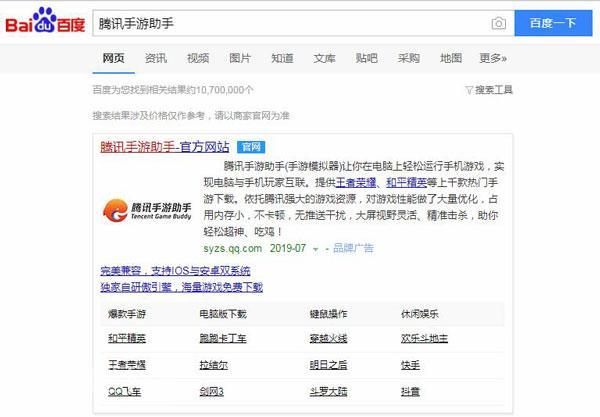Open the 欢乐斗地主 link
This screenshot has height=417, width=600.
(424, 339)
